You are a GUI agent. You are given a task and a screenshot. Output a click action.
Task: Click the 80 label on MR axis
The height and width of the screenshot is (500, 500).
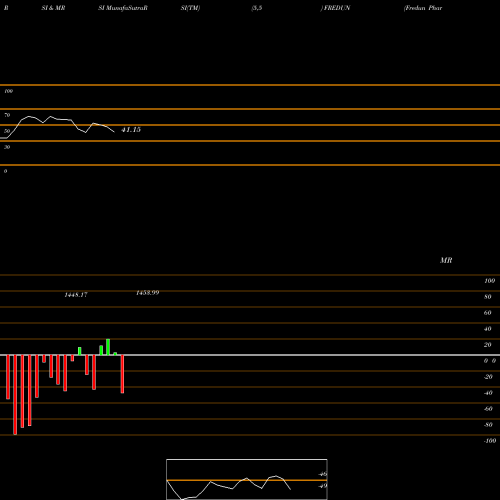(488, 297)
